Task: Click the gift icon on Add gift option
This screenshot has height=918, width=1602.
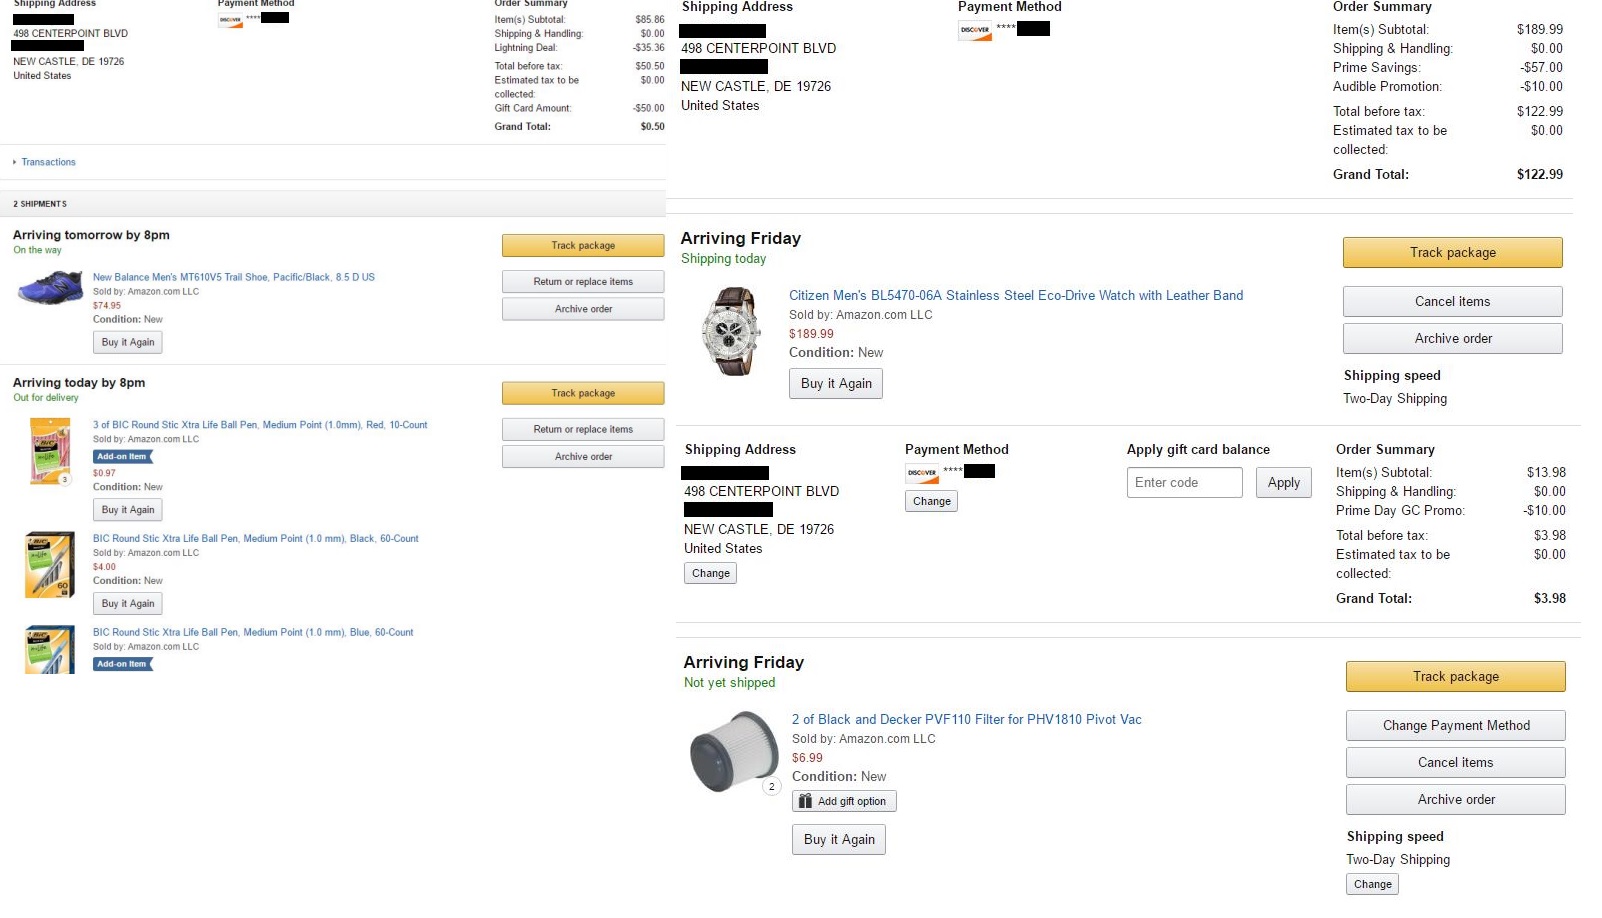Action: pos(805,801)
